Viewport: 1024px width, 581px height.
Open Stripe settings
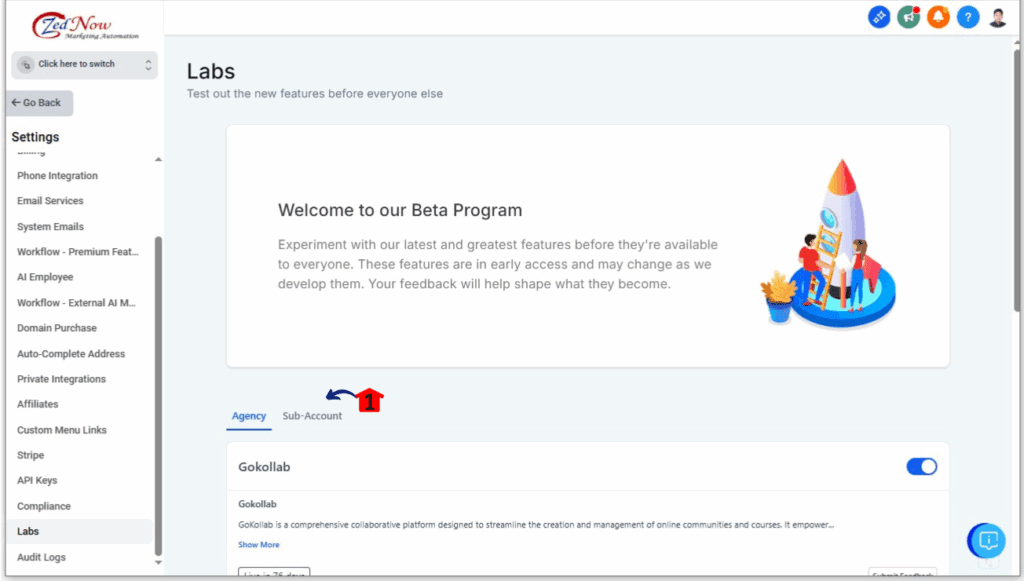tap(31, 456)
